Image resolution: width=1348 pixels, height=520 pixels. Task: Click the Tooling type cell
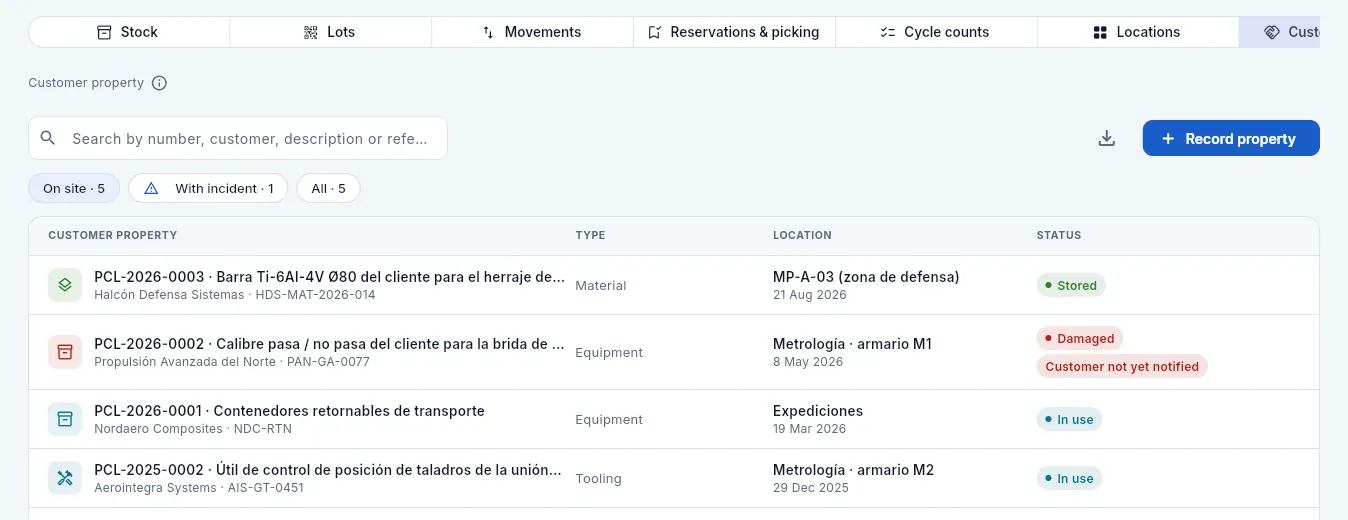tap(598, 478)
